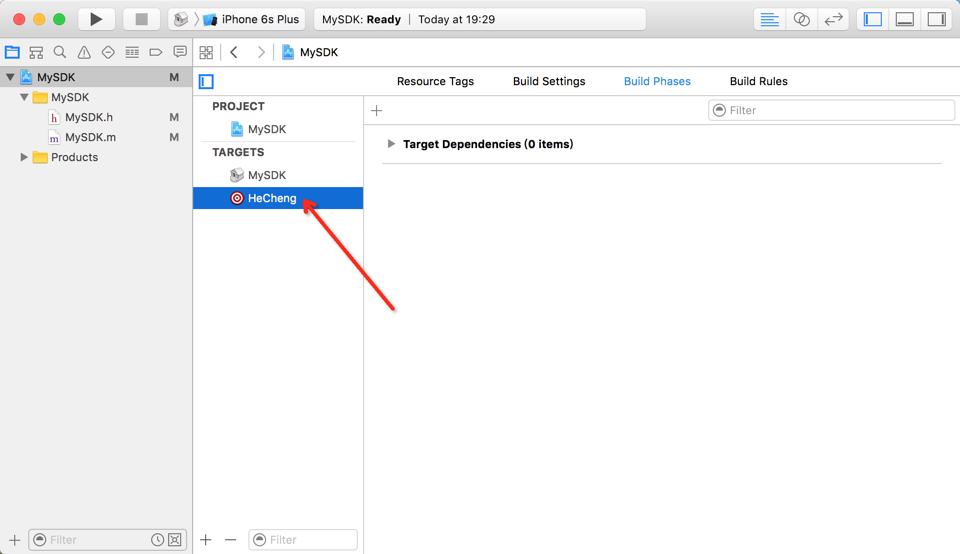This screenshot has width=960, height=554.
Task: Switch to Build Settings tab
Action: pyautogui.click(x=549, y=81)
